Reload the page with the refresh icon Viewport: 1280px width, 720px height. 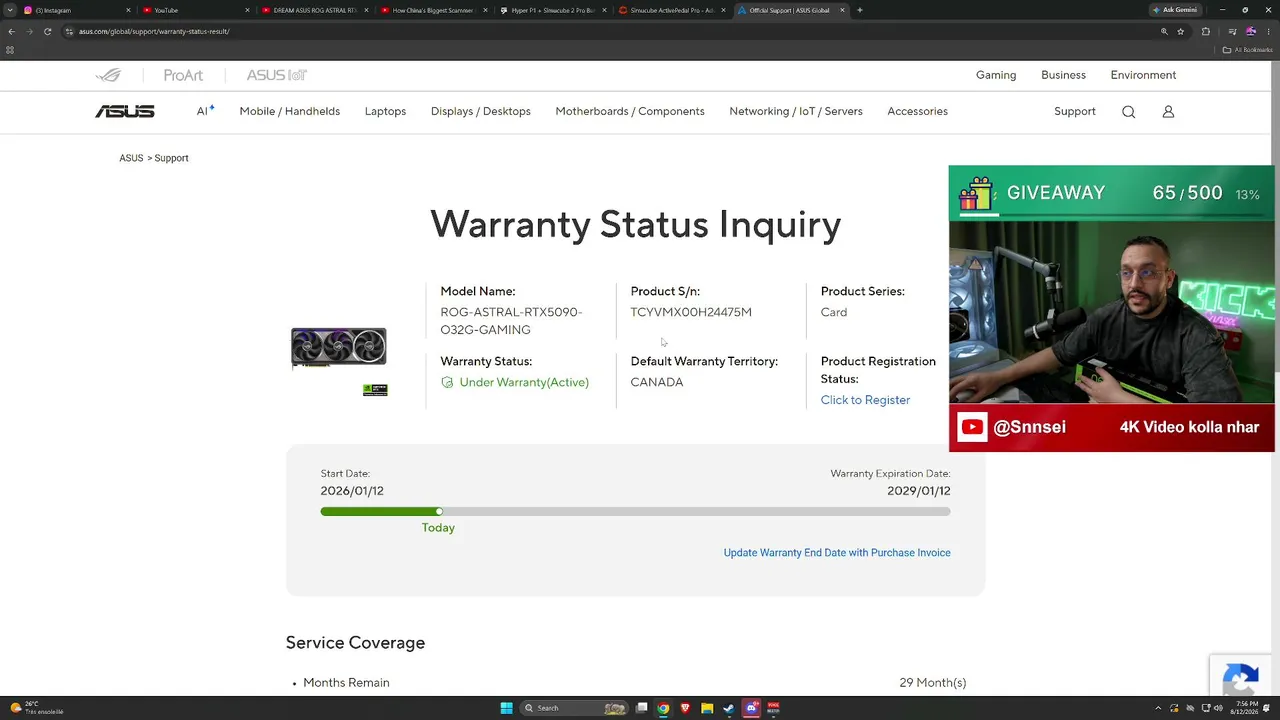click(x=47, y=32)
